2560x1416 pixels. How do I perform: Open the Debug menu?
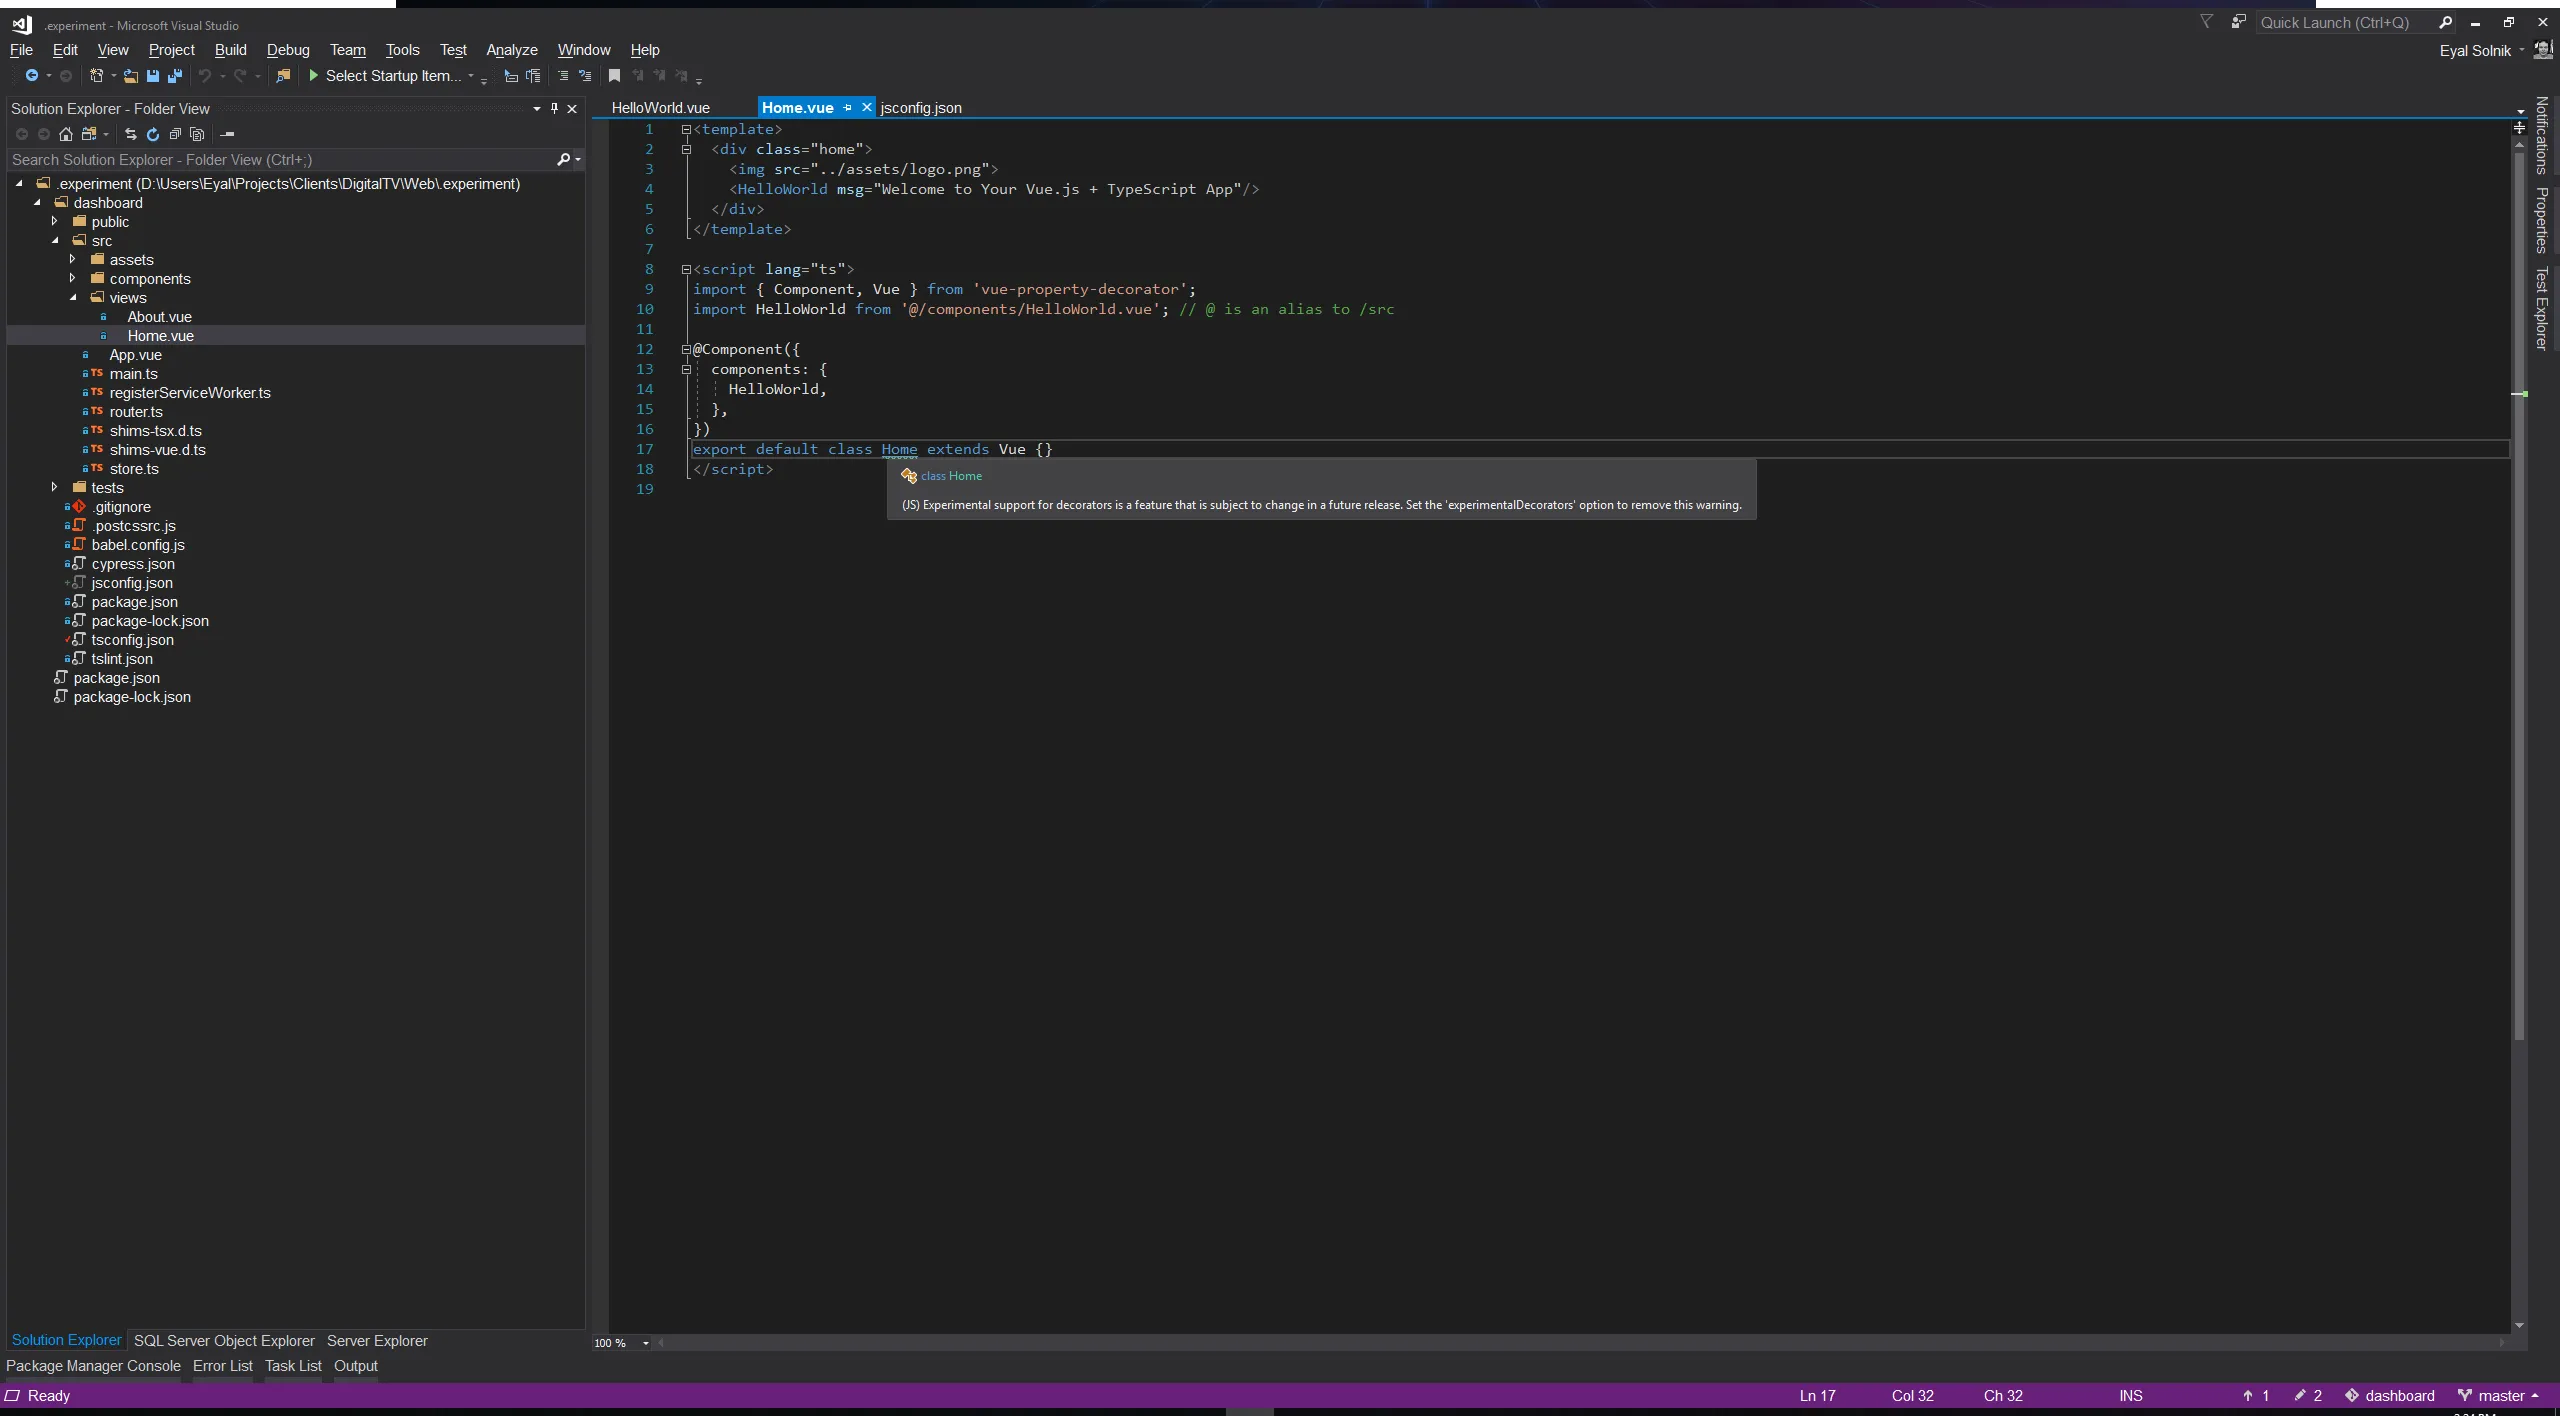pyautogui.click(x=288, y=50)
